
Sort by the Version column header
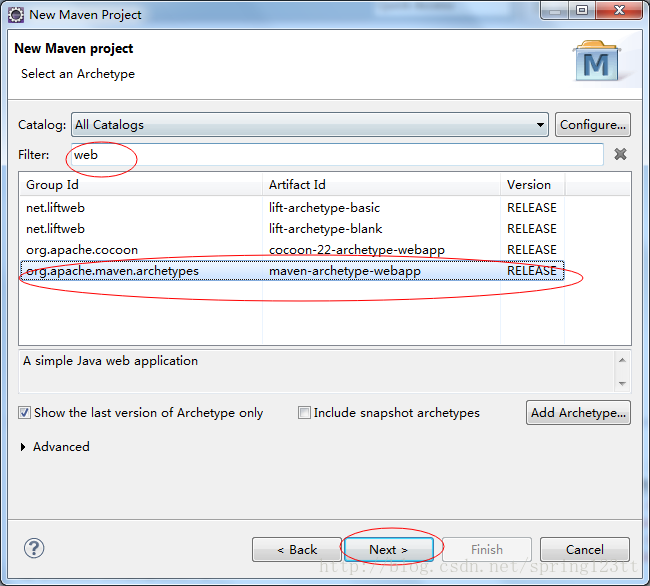[x=532, y=184]
